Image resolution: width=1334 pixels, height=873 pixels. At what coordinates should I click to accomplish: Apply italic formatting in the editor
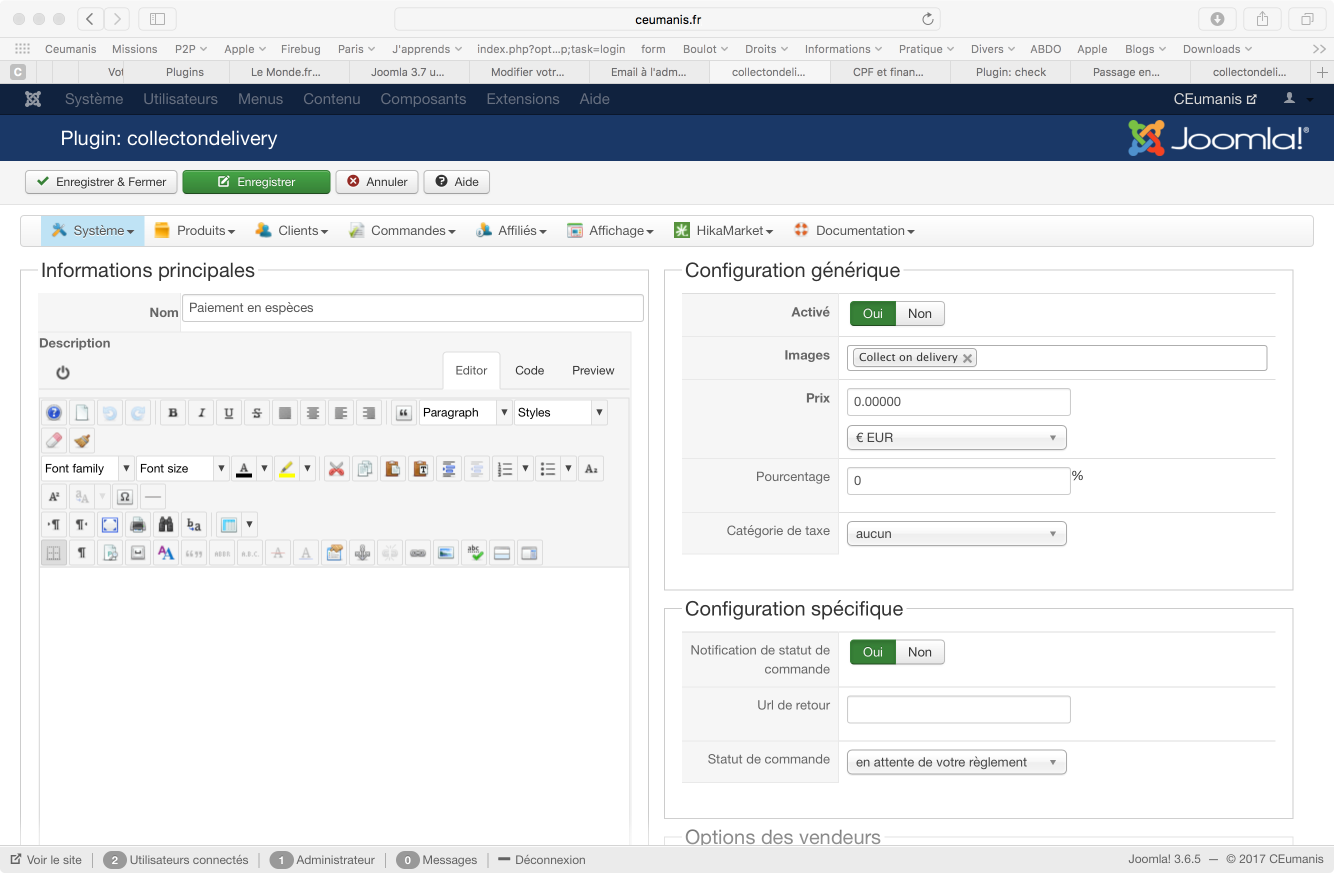[x=201, y=413]
